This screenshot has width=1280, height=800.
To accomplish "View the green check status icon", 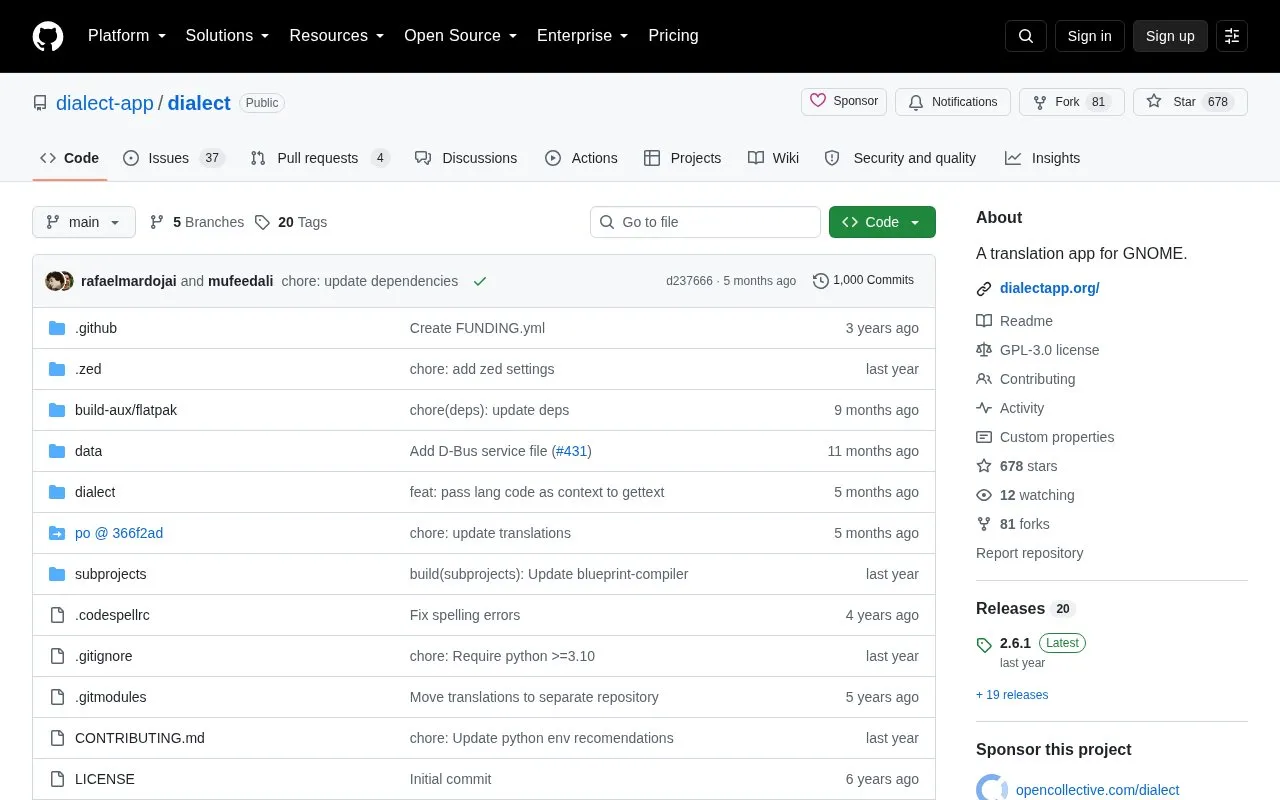I will 480,281.
